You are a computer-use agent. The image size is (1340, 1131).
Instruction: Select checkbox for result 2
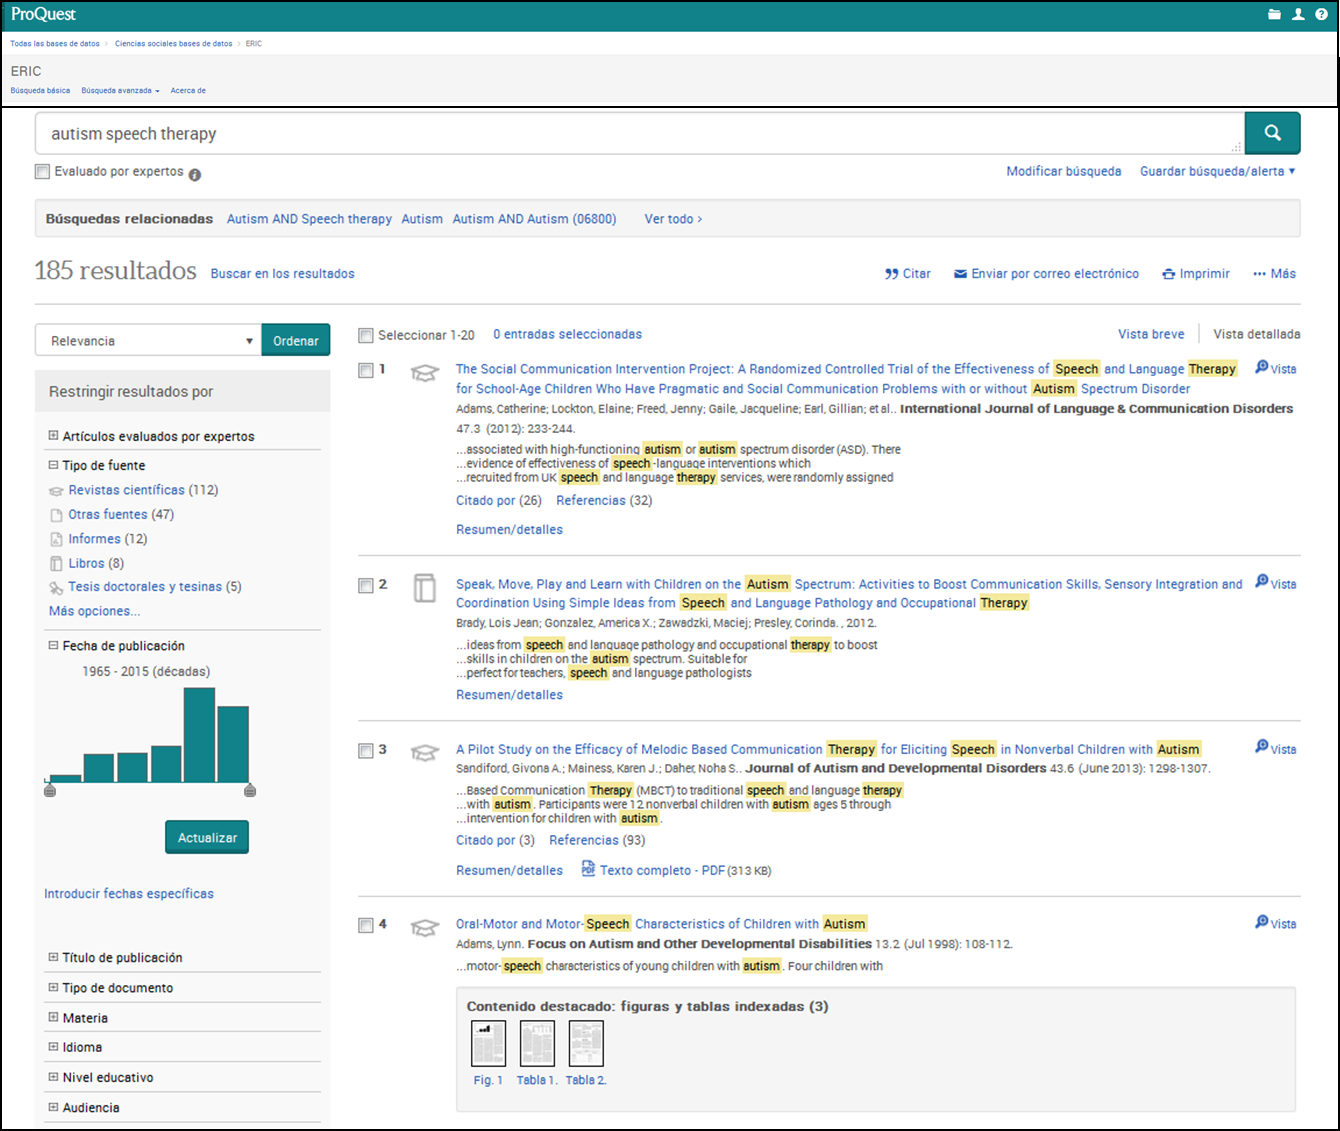point(366,586)
